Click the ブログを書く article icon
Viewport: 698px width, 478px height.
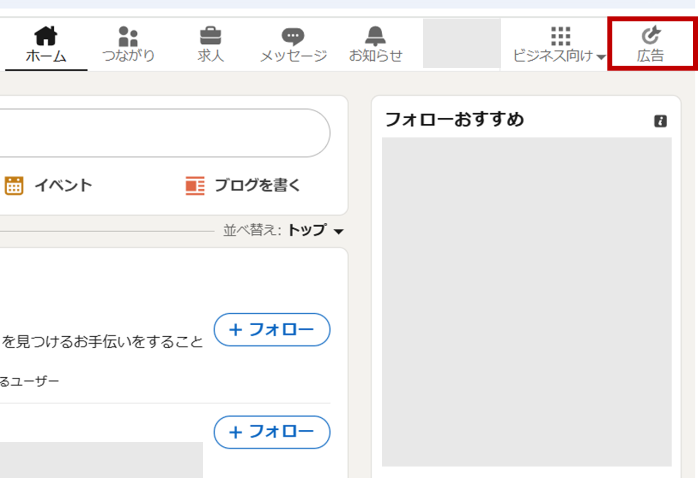195,186
